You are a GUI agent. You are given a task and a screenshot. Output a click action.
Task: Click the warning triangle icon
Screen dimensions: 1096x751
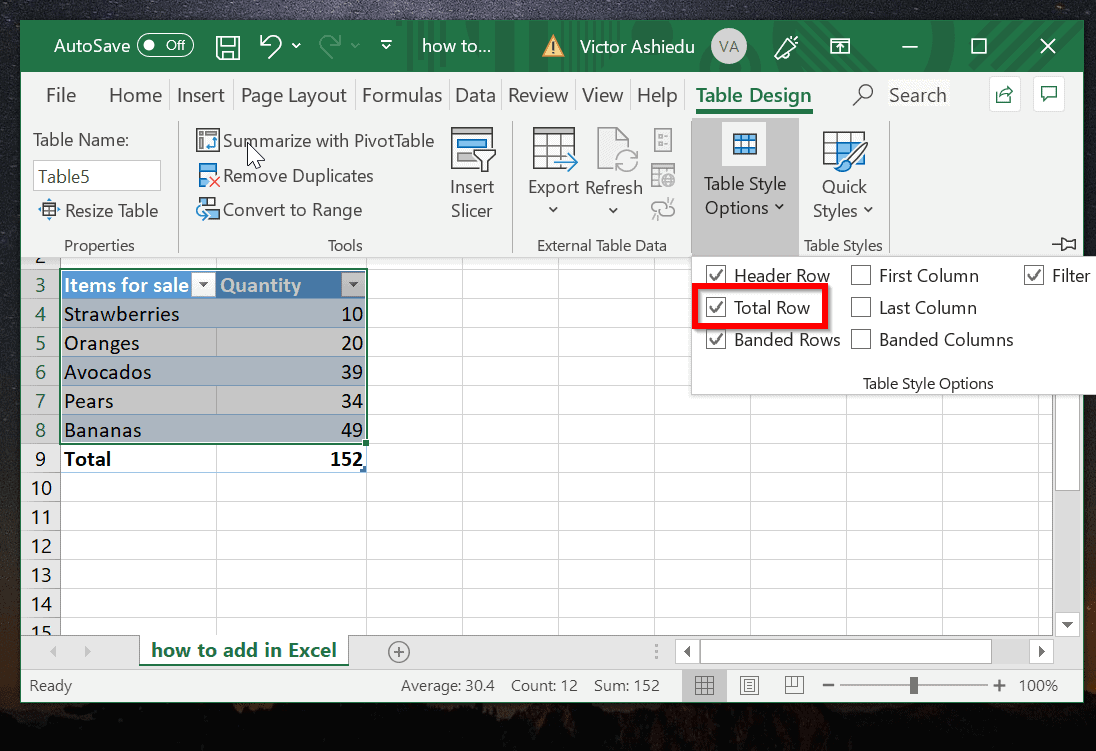[553, 47]
